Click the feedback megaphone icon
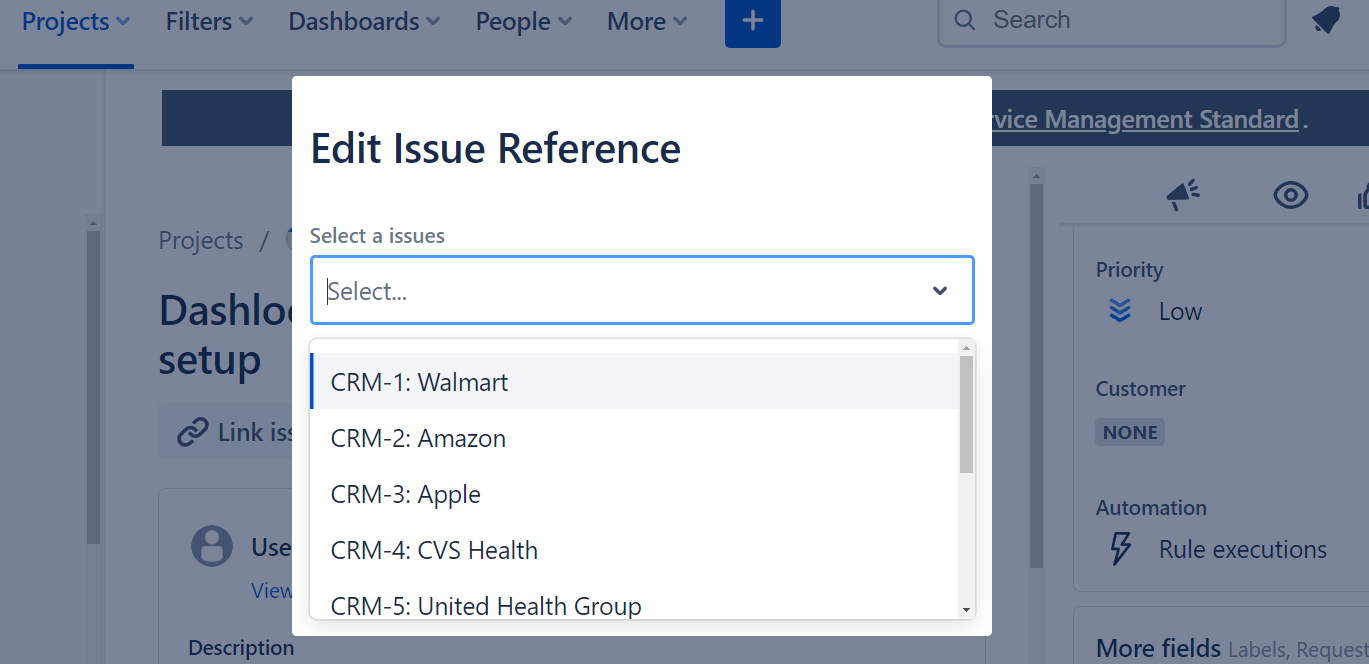1369x664 pixels. [x=1183, y=195]
